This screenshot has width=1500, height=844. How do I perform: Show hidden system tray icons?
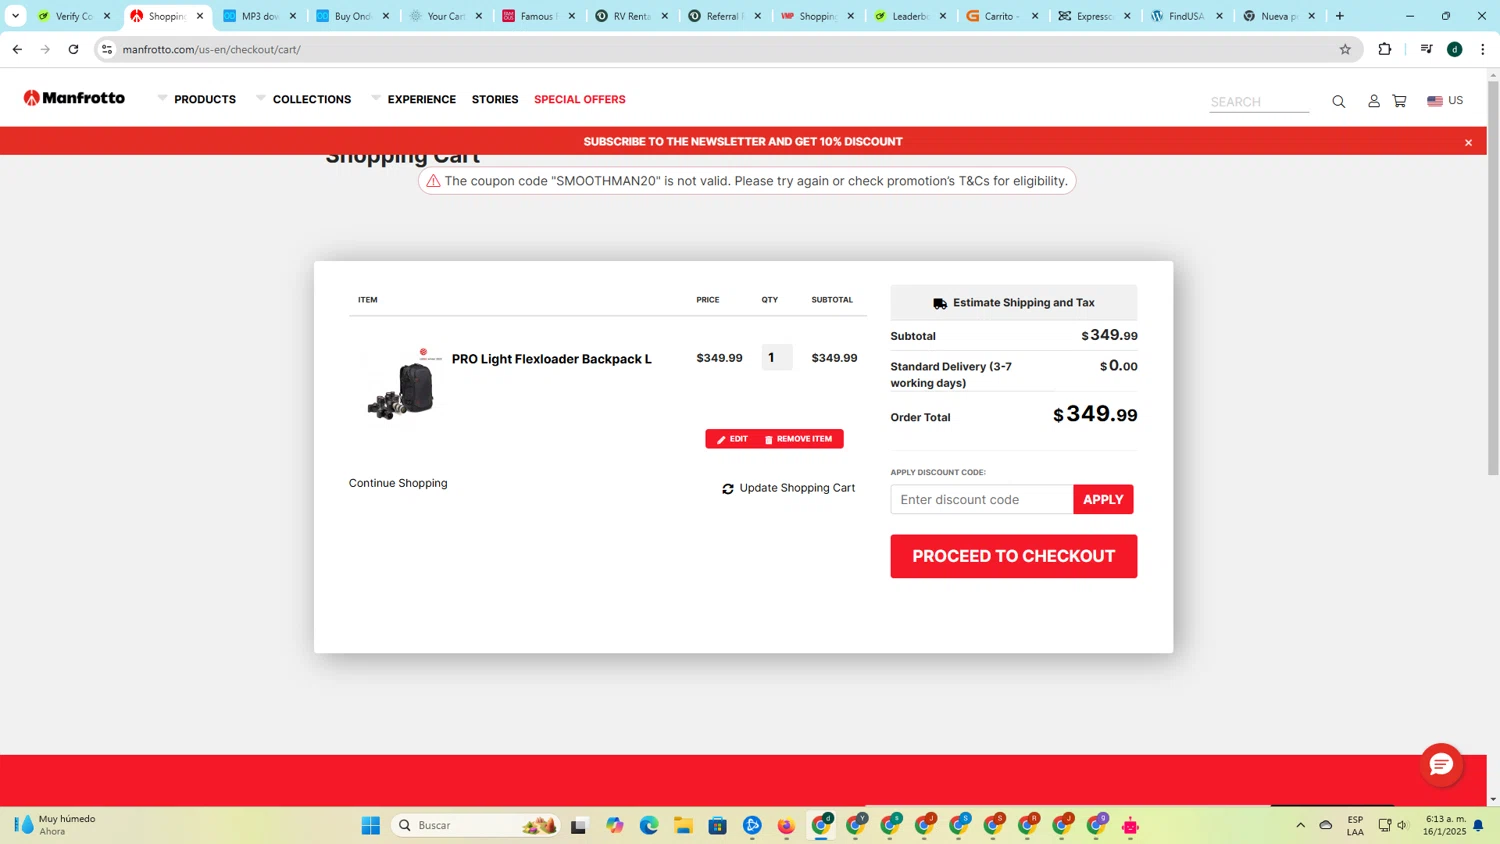point(1300,825)
